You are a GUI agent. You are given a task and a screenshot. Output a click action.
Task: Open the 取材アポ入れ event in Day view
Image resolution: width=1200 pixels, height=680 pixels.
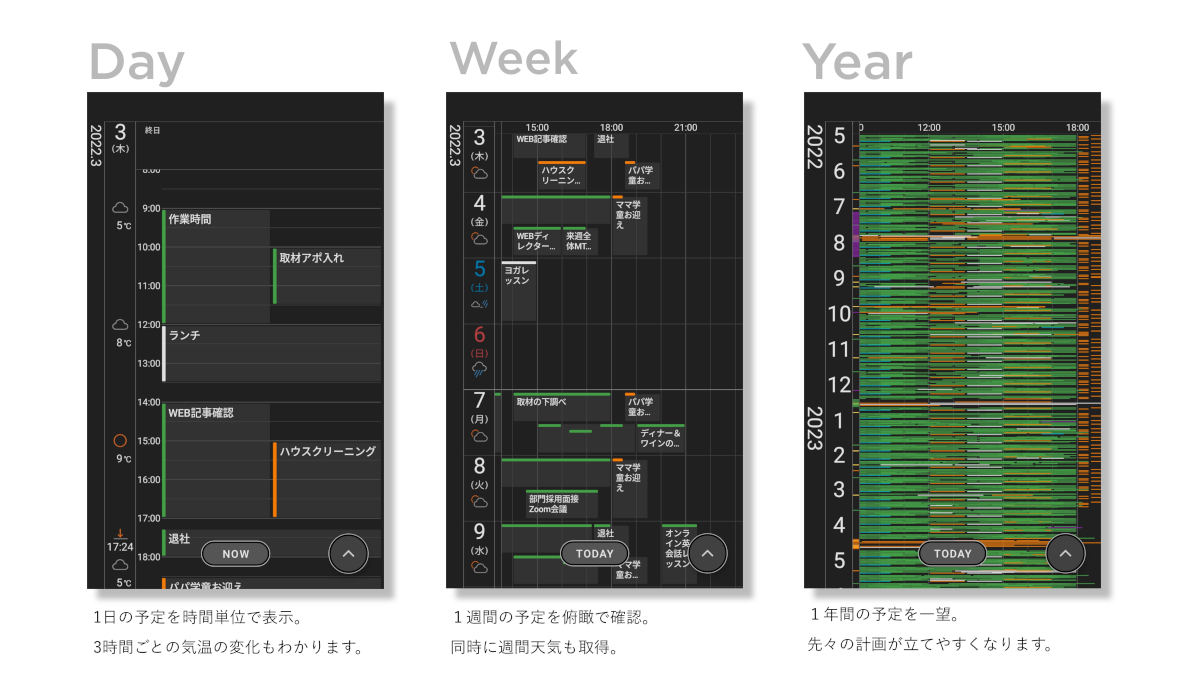[327, 276]
